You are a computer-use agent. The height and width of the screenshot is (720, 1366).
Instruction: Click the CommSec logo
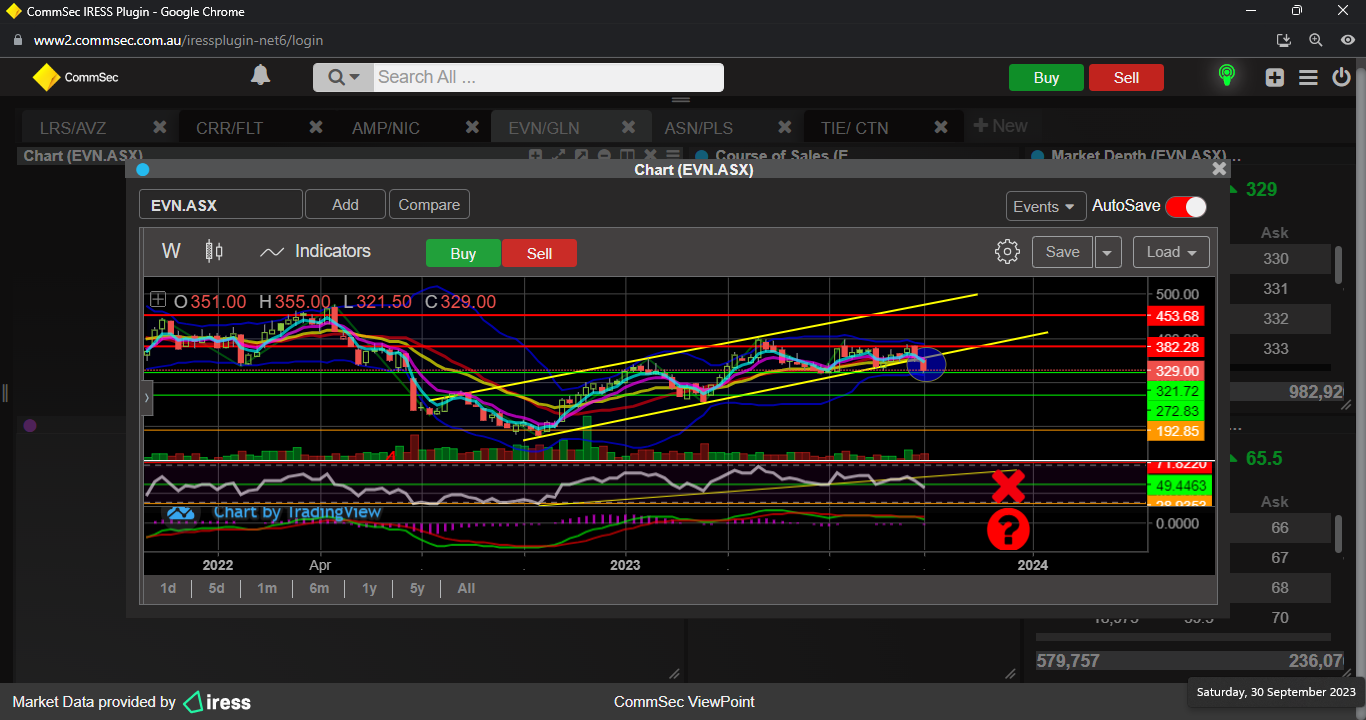click(76, 77)
